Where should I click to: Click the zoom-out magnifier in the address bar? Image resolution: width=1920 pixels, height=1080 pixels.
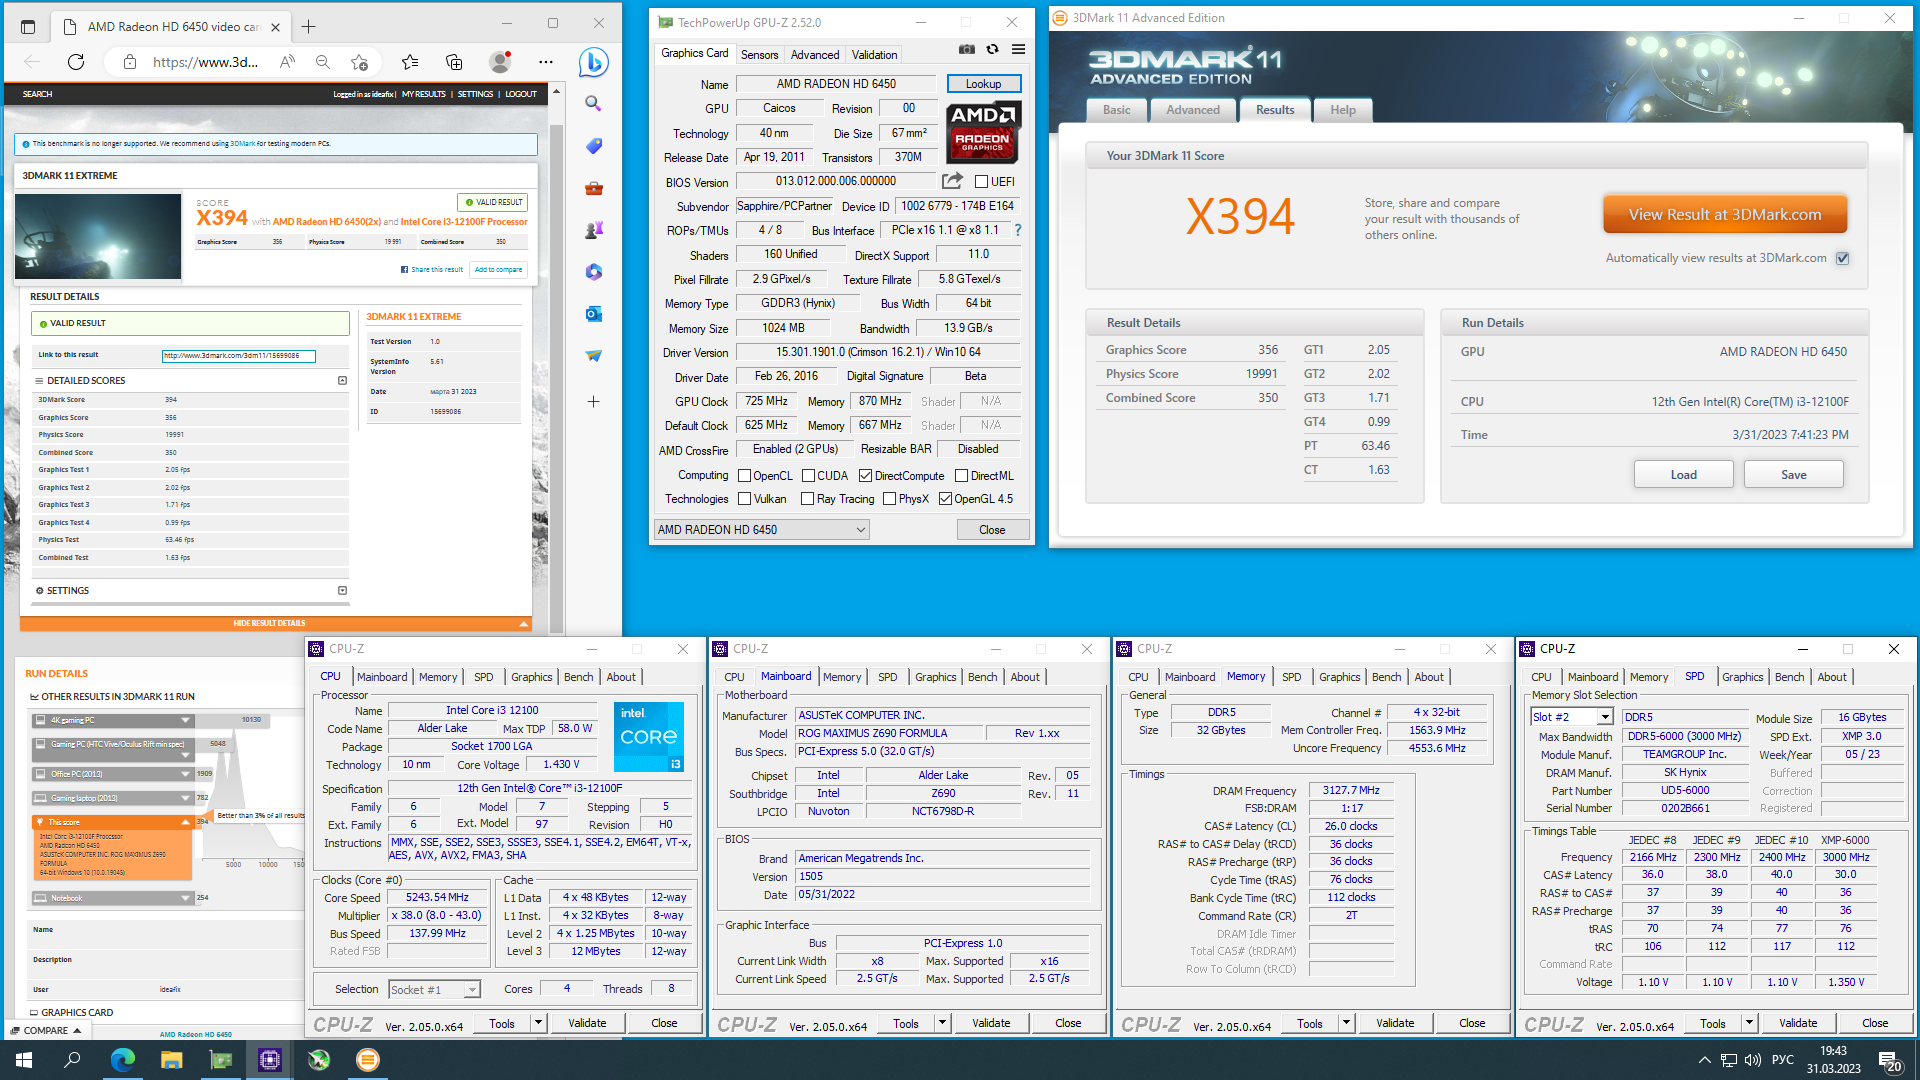pos(323,62)
